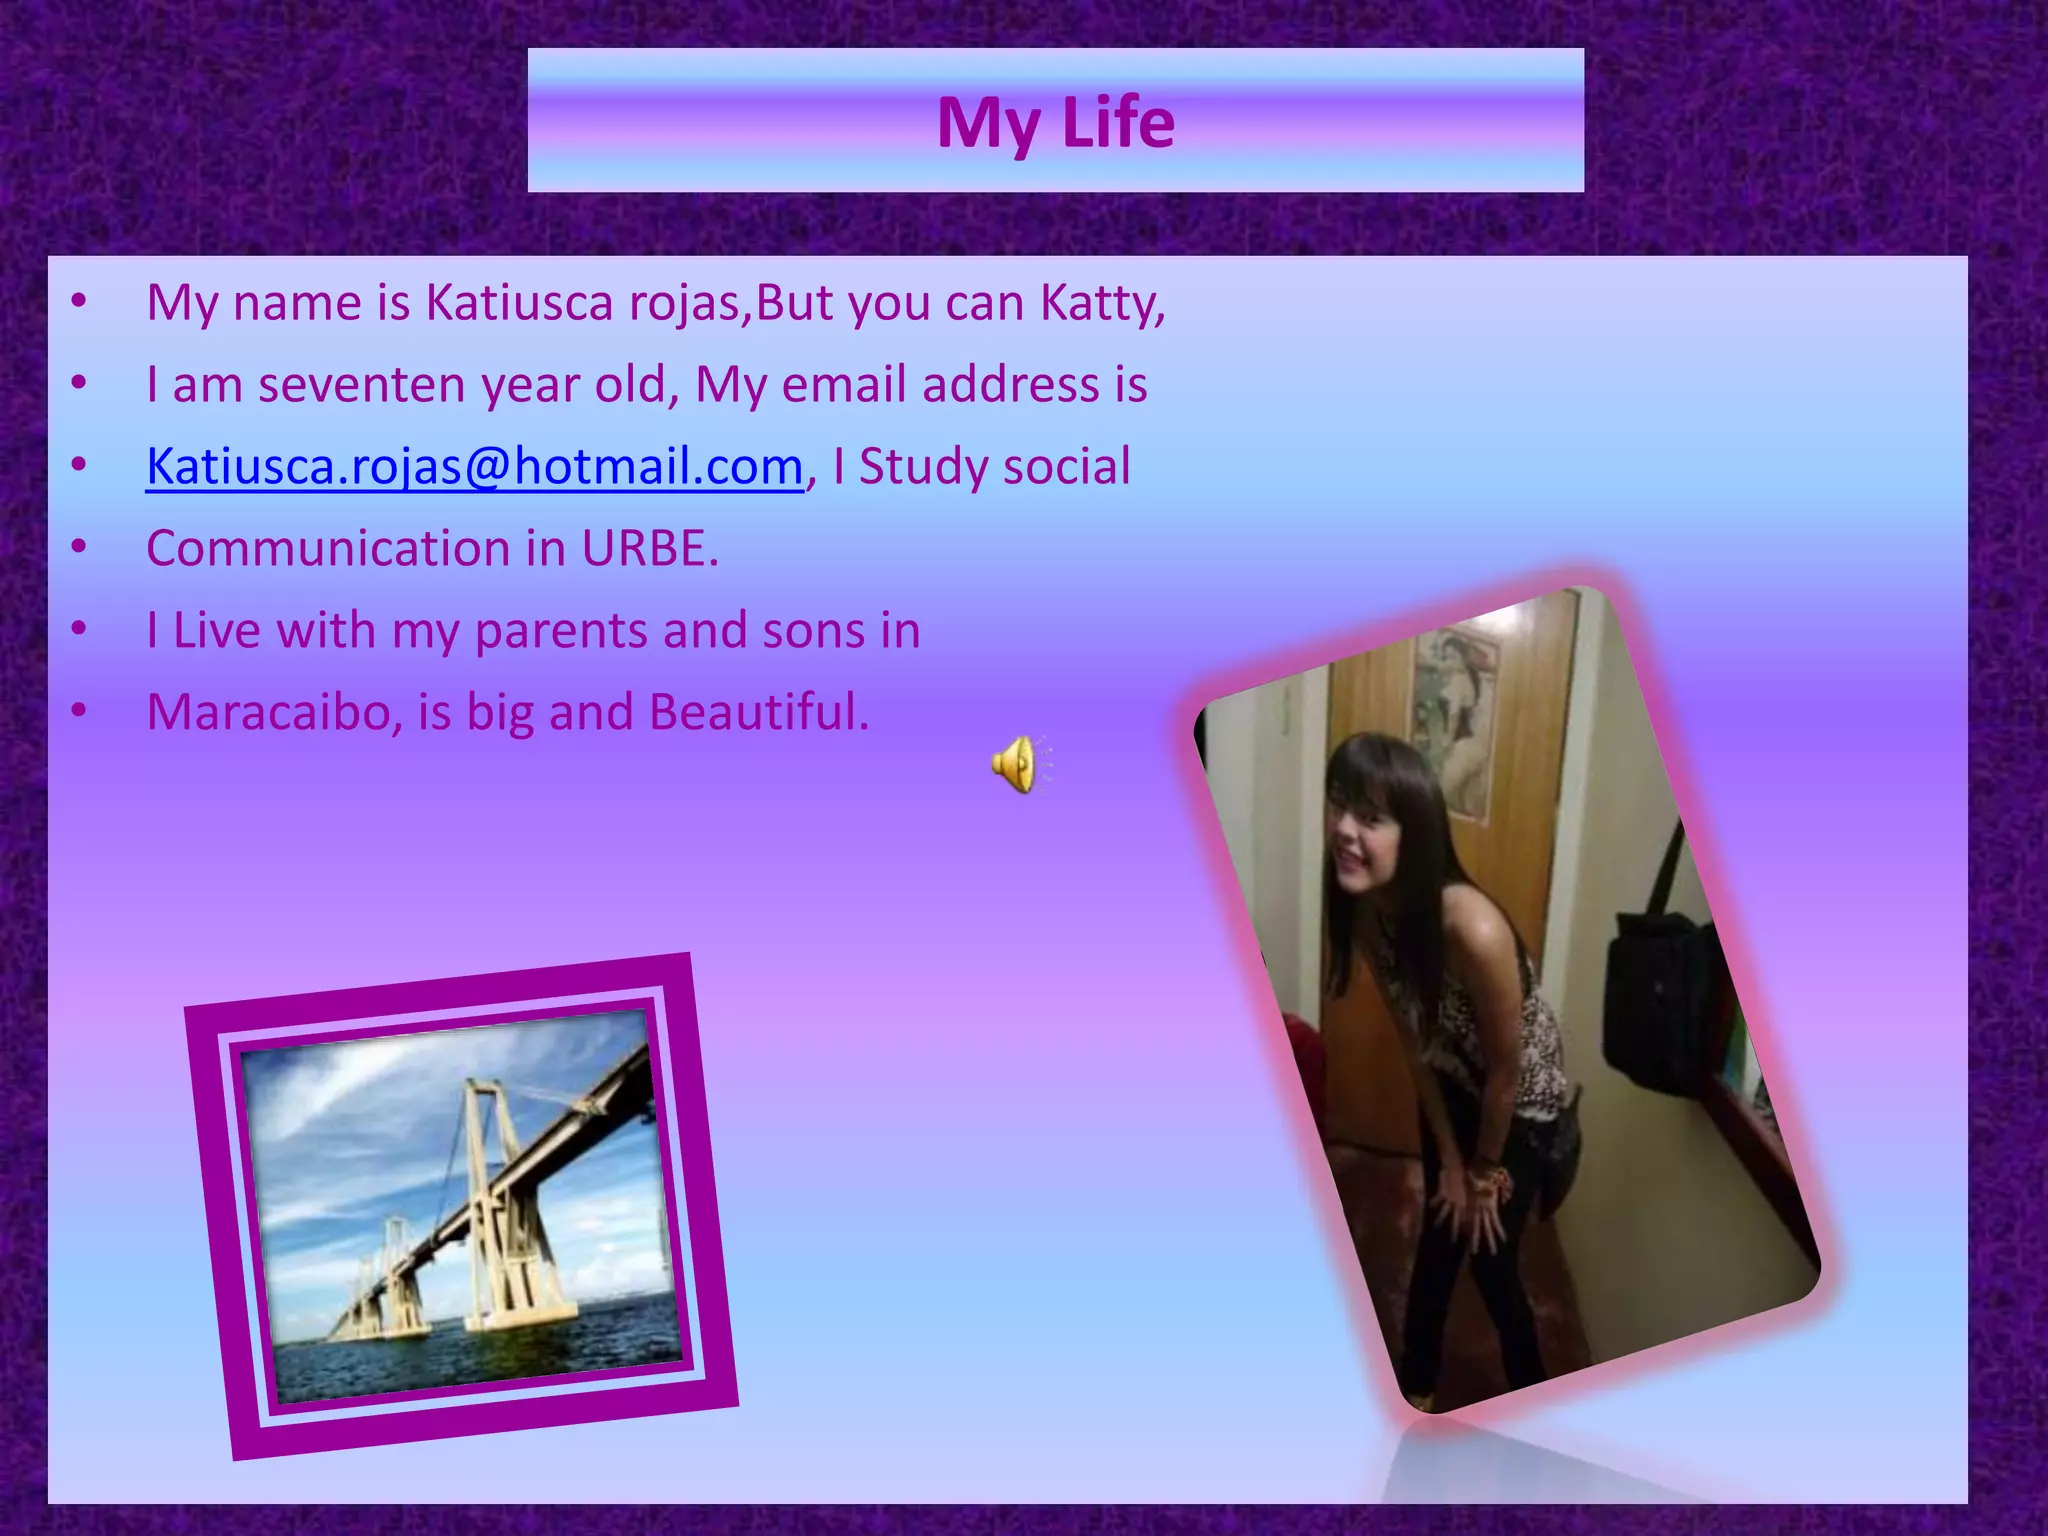Click the bridge photo thumbnail
2048x1536 pixels.
(x=461, y=1206)
